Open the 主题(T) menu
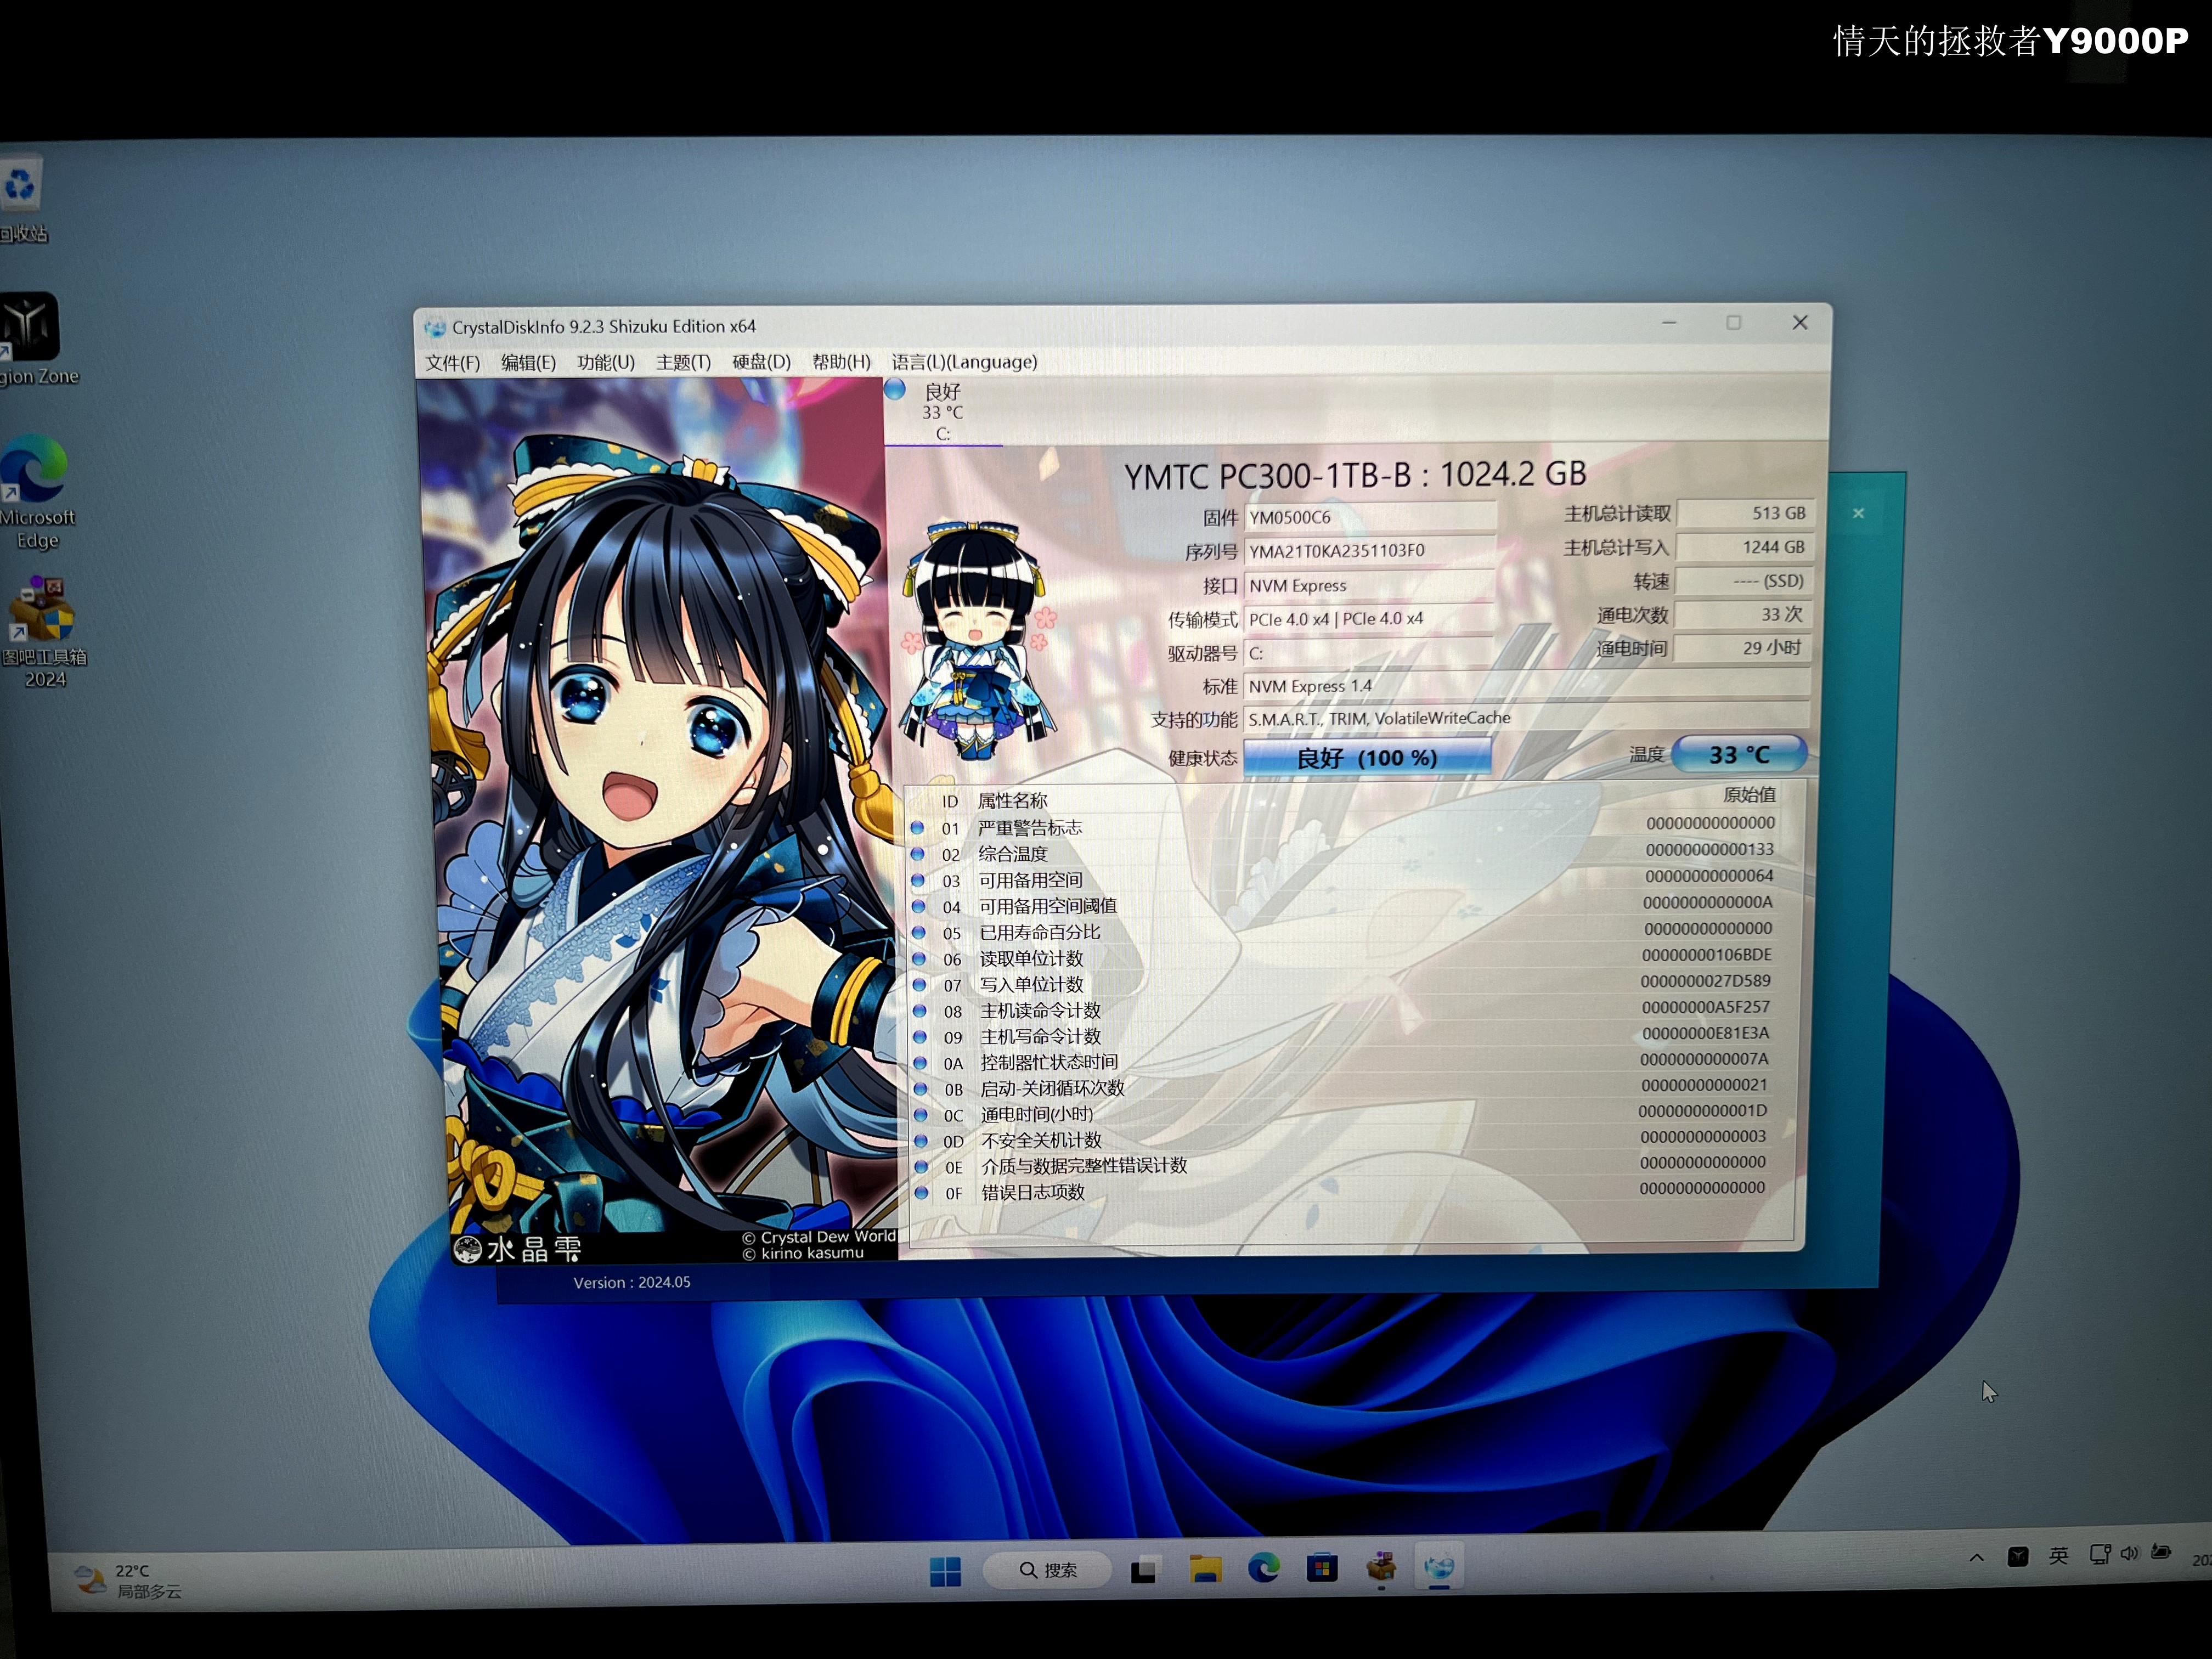Screen dimensions: 2212x1659 tap(683, 362)
